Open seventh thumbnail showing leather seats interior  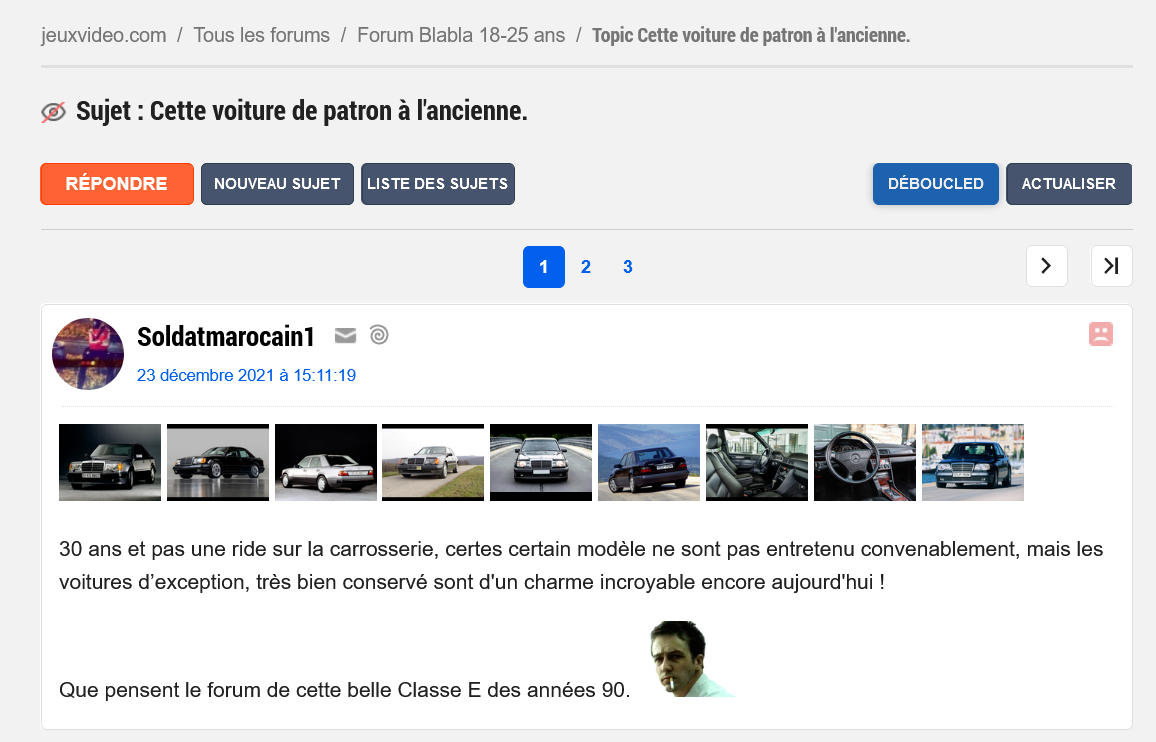tap(757, 462)
